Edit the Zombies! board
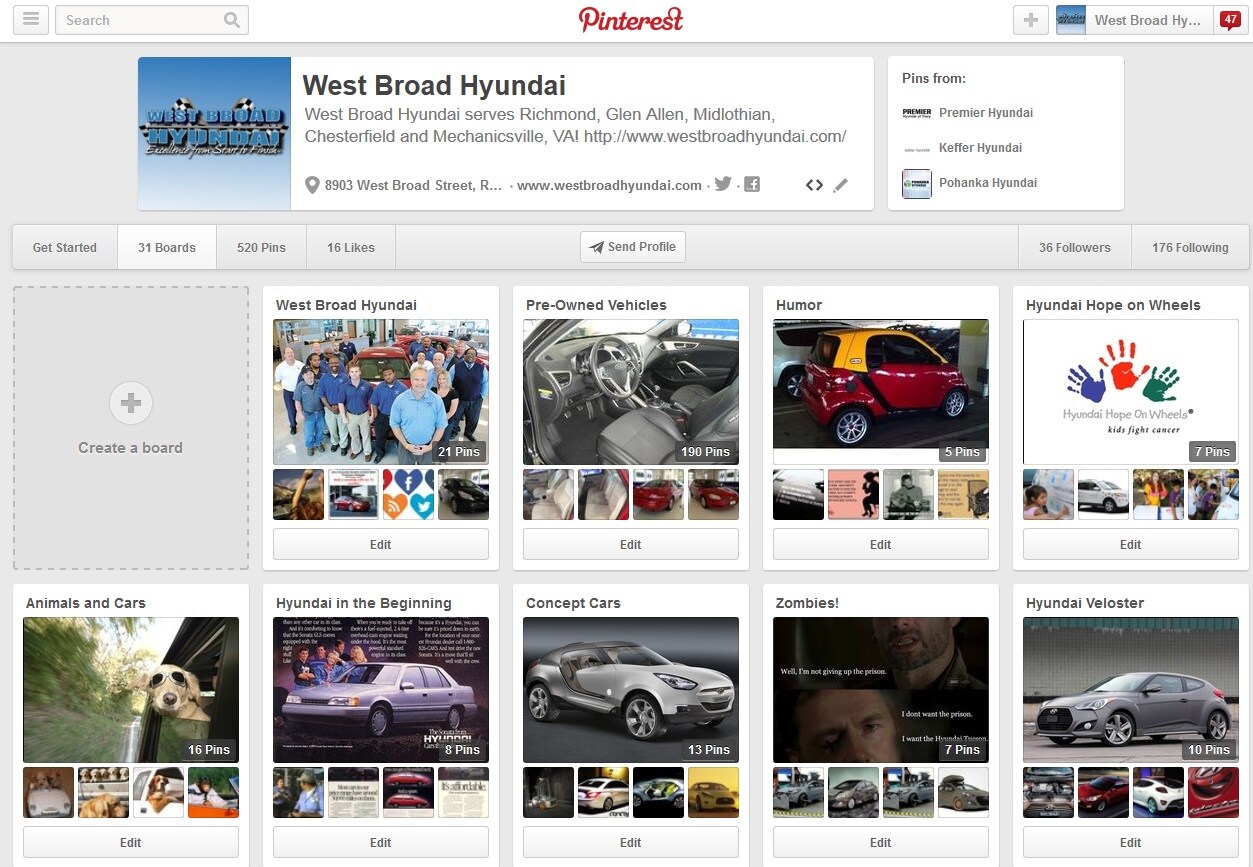1253x867 pixels. pyautogui.click(x=881, y=843)
